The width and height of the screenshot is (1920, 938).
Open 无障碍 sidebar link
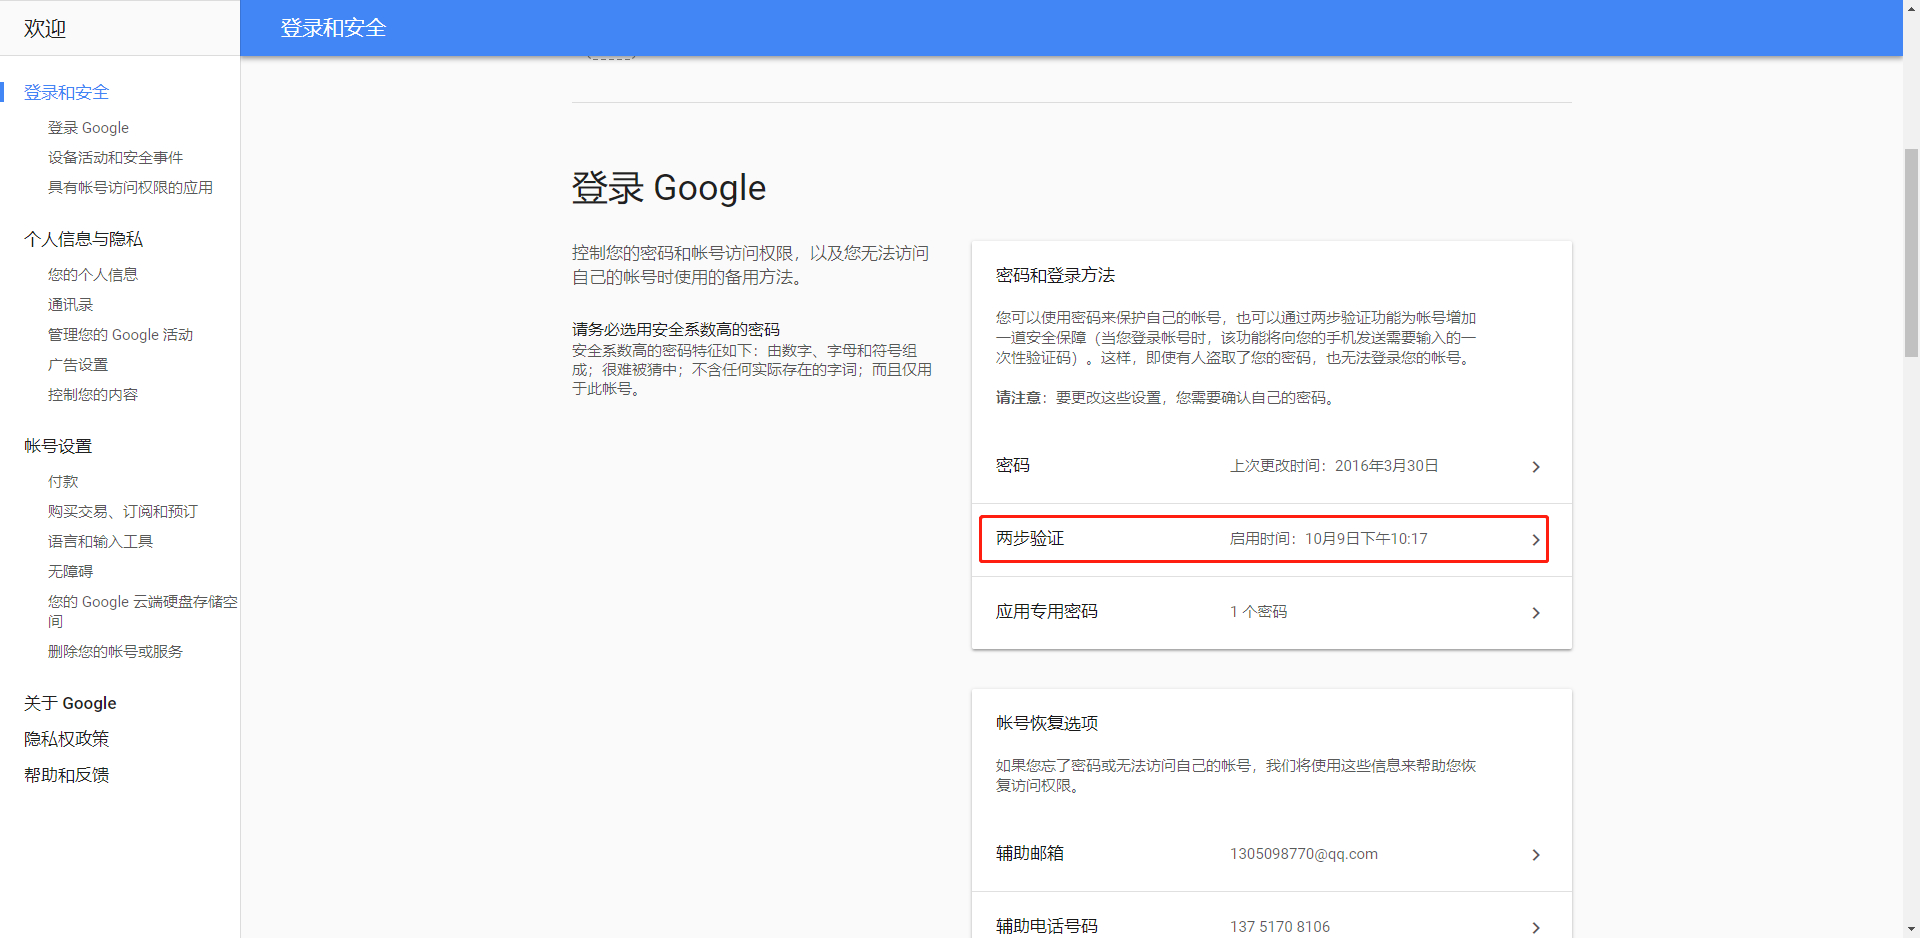pos(70,572)
